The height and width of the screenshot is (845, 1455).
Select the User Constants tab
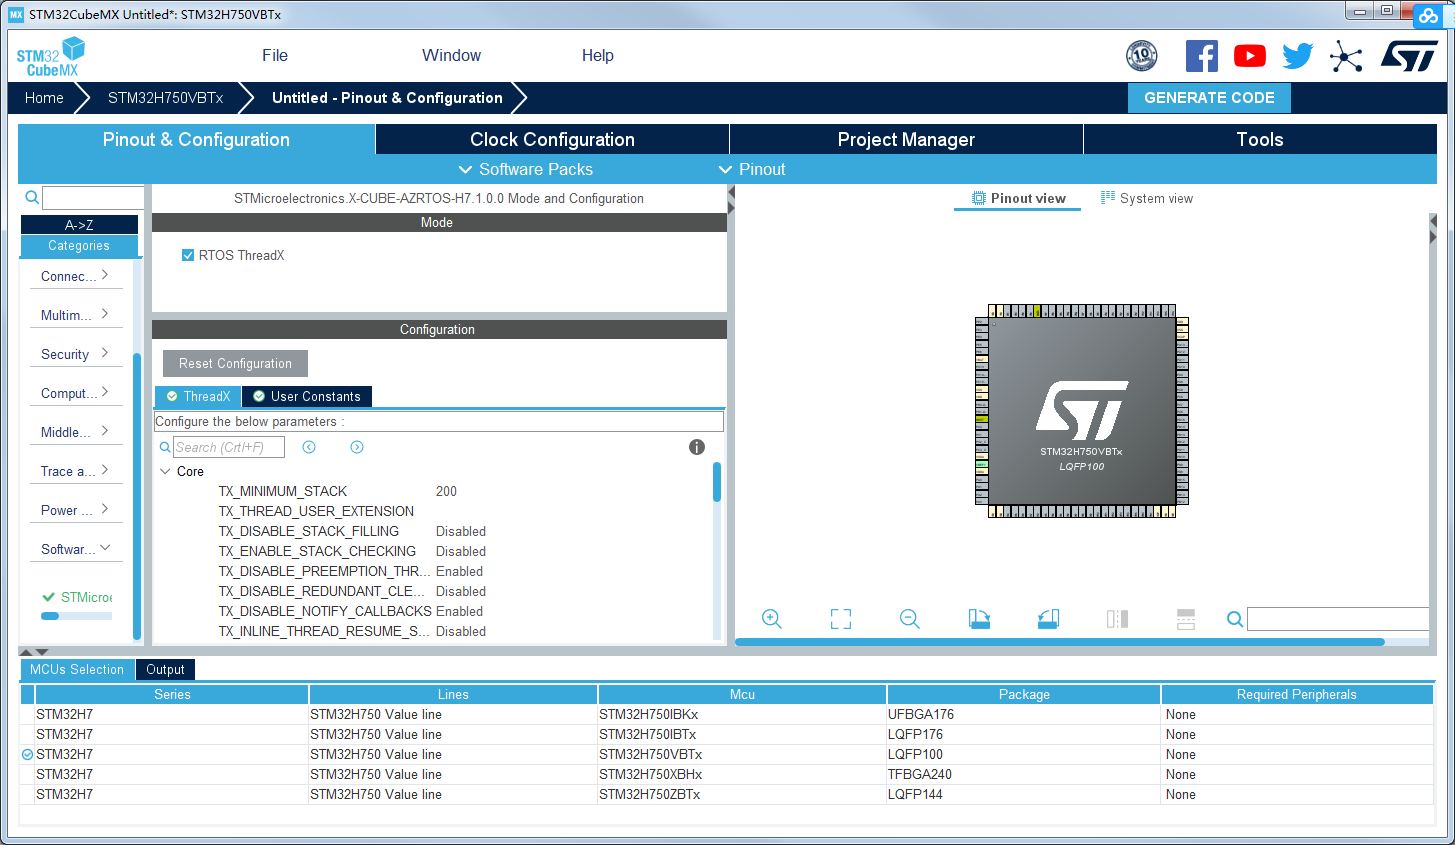(x=307, y=396)
